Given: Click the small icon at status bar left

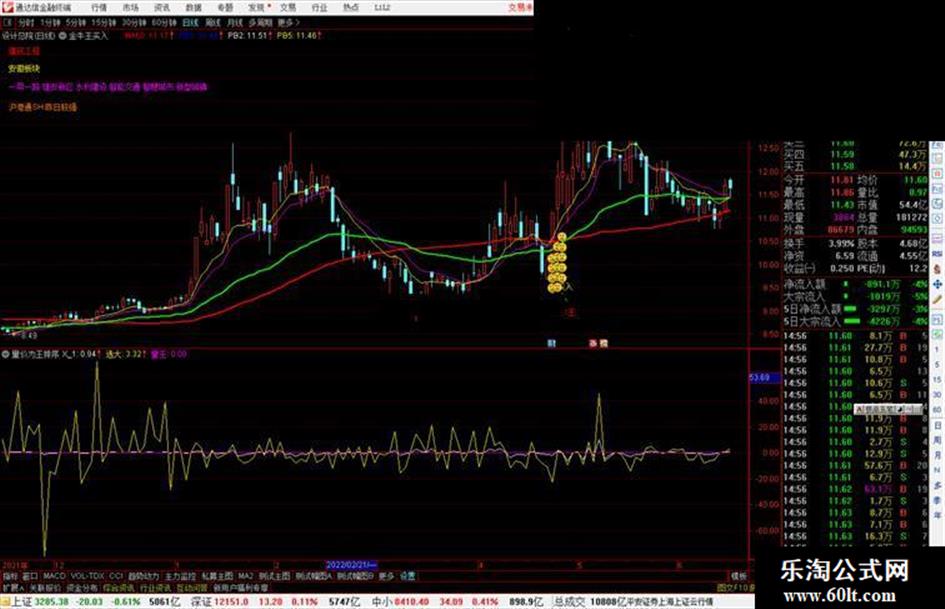Looking at the screenshot, I should (5, 602).
